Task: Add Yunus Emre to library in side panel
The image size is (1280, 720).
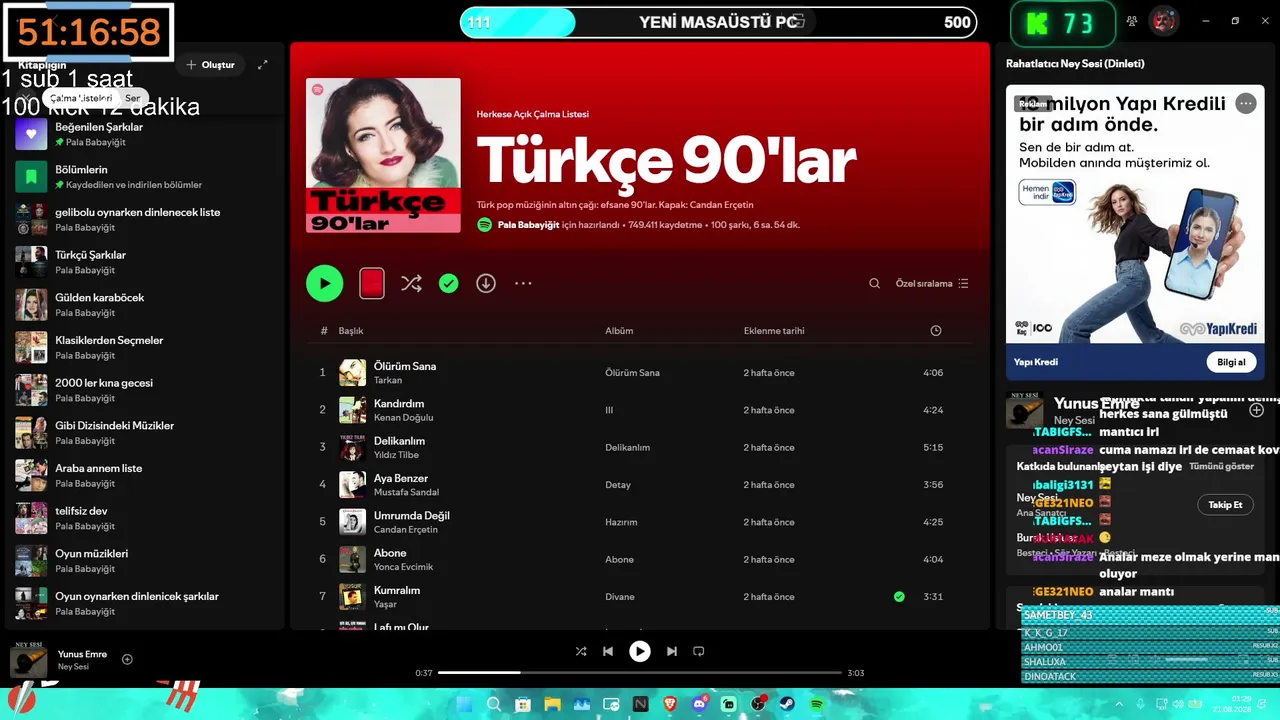Action: coord(1257,410)
